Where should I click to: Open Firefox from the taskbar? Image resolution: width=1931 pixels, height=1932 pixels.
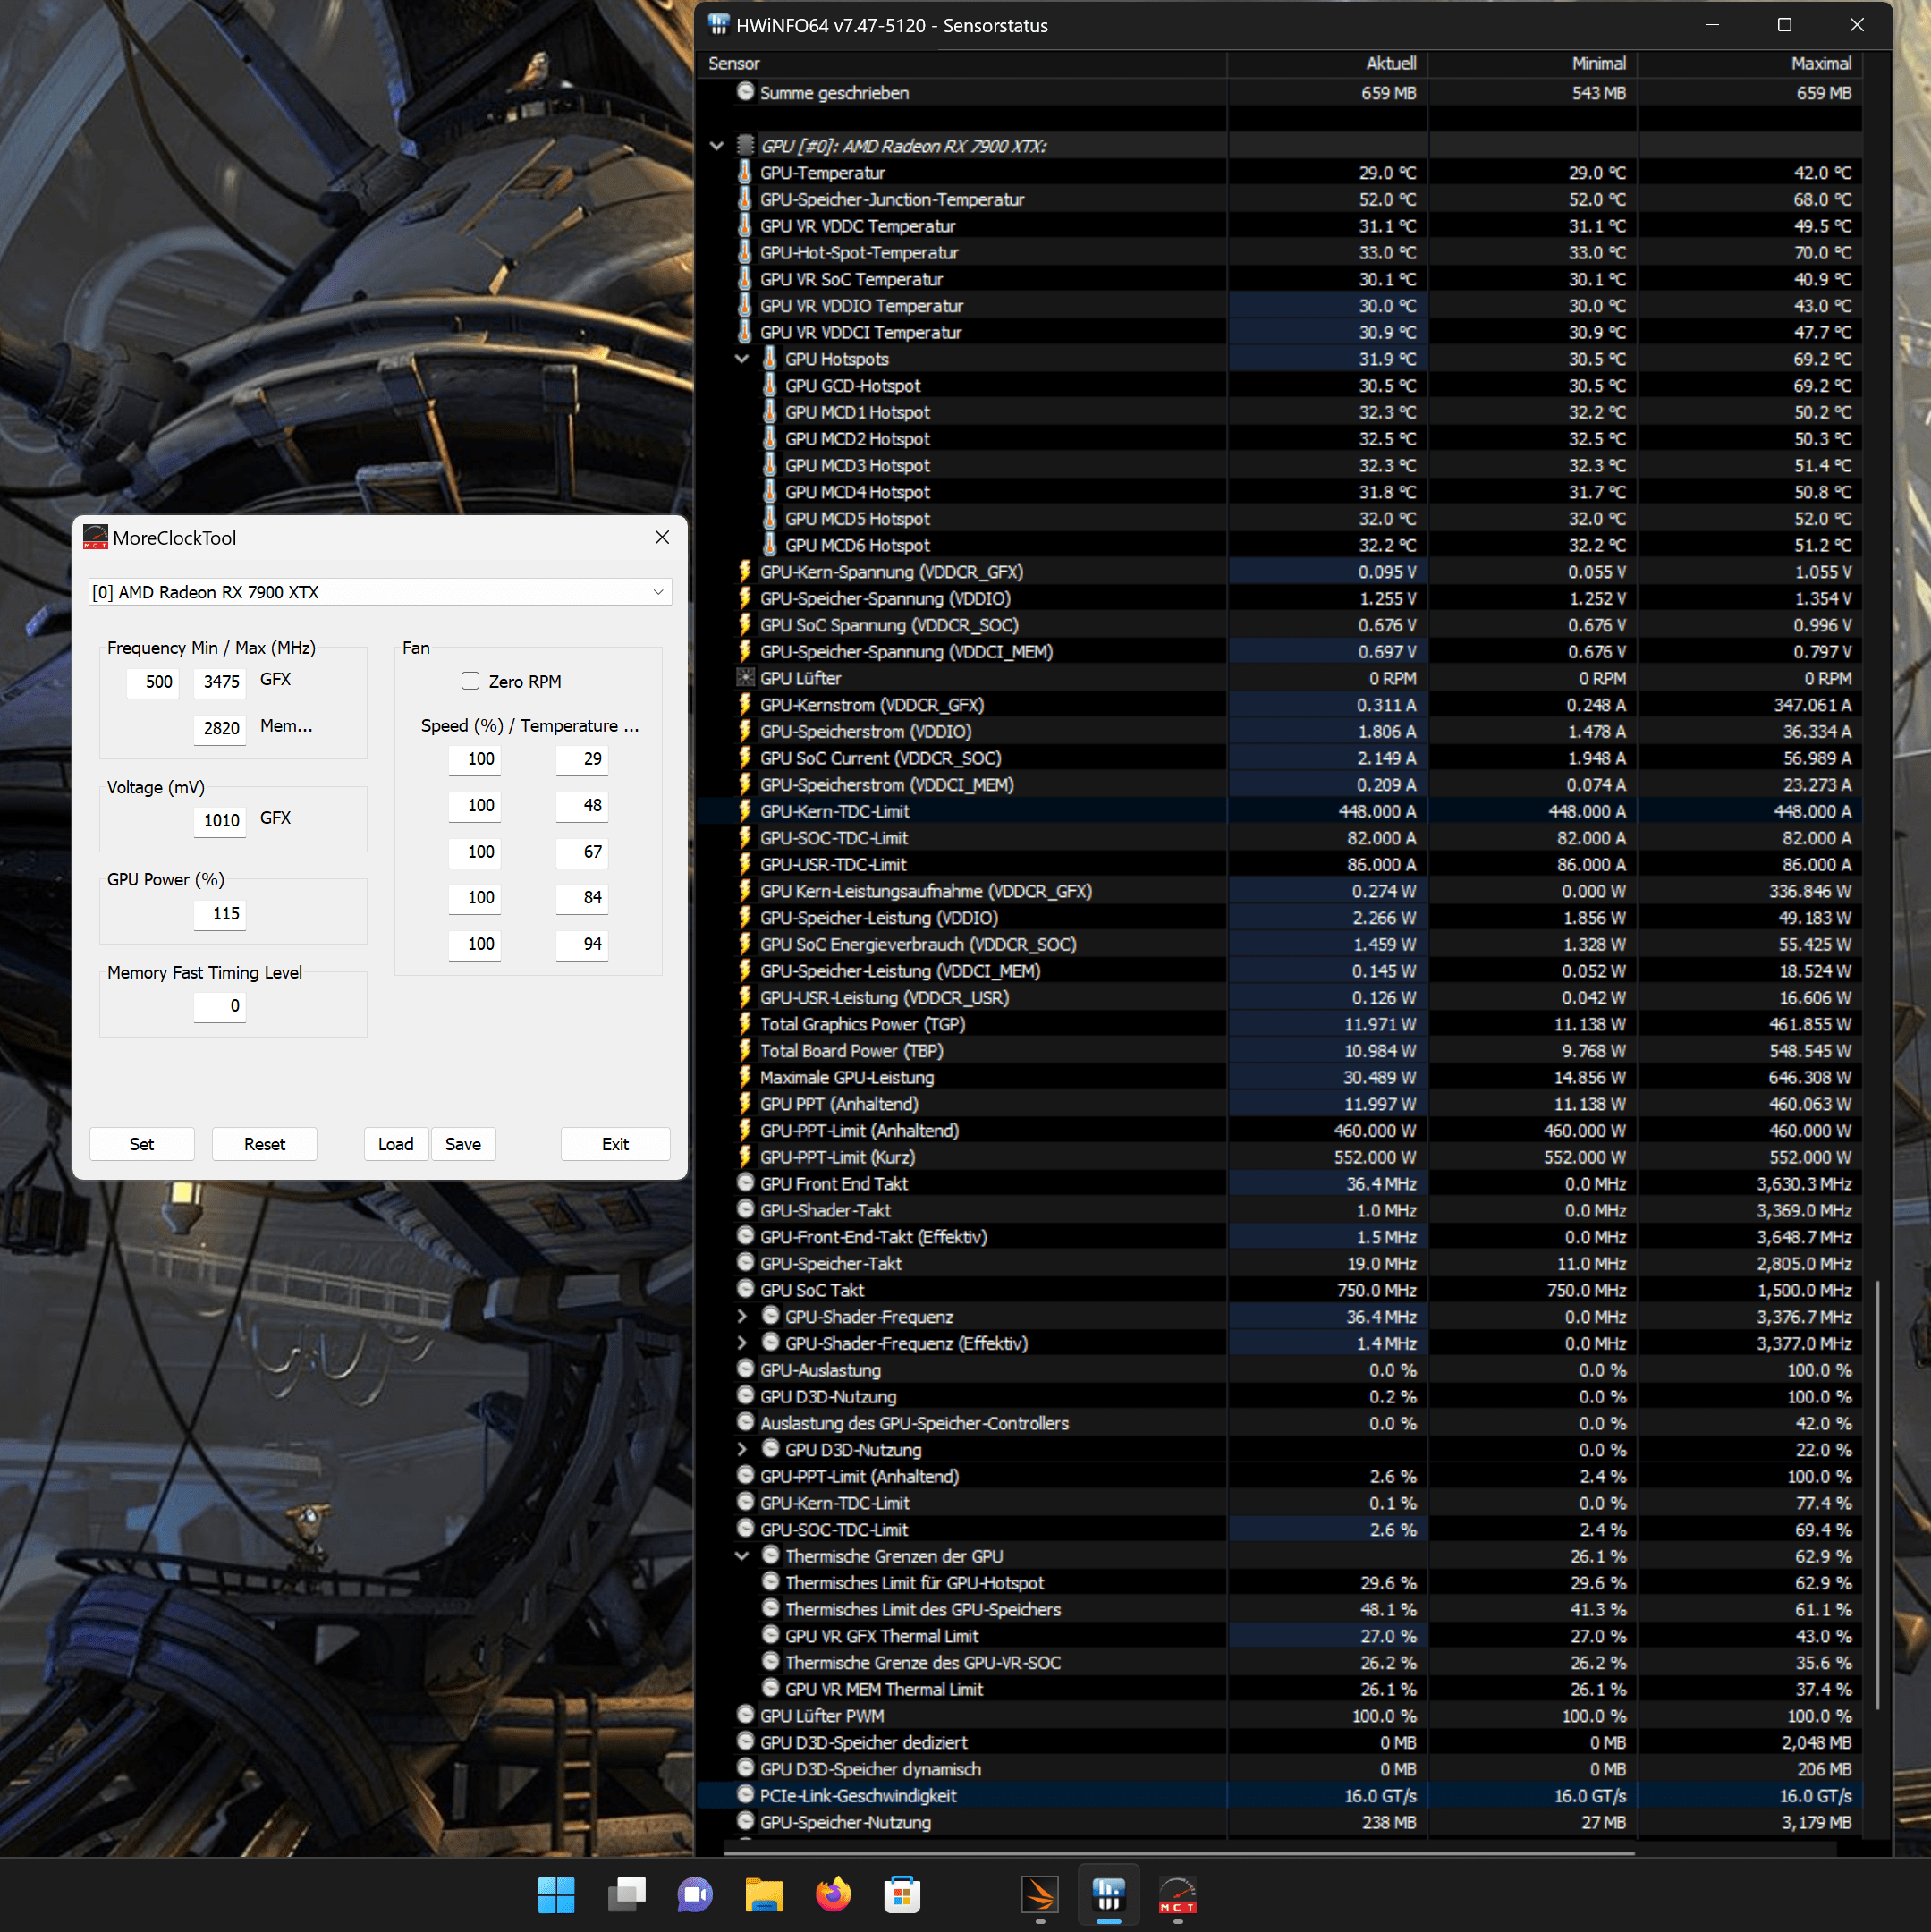832,1894
